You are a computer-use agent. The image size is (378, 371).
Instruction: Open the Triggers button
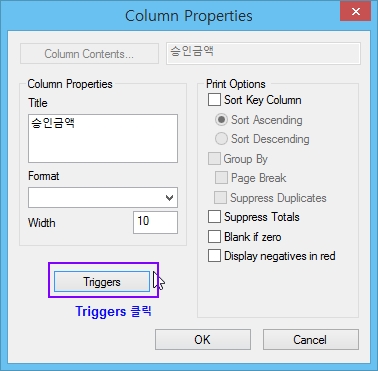coord(102,282)
